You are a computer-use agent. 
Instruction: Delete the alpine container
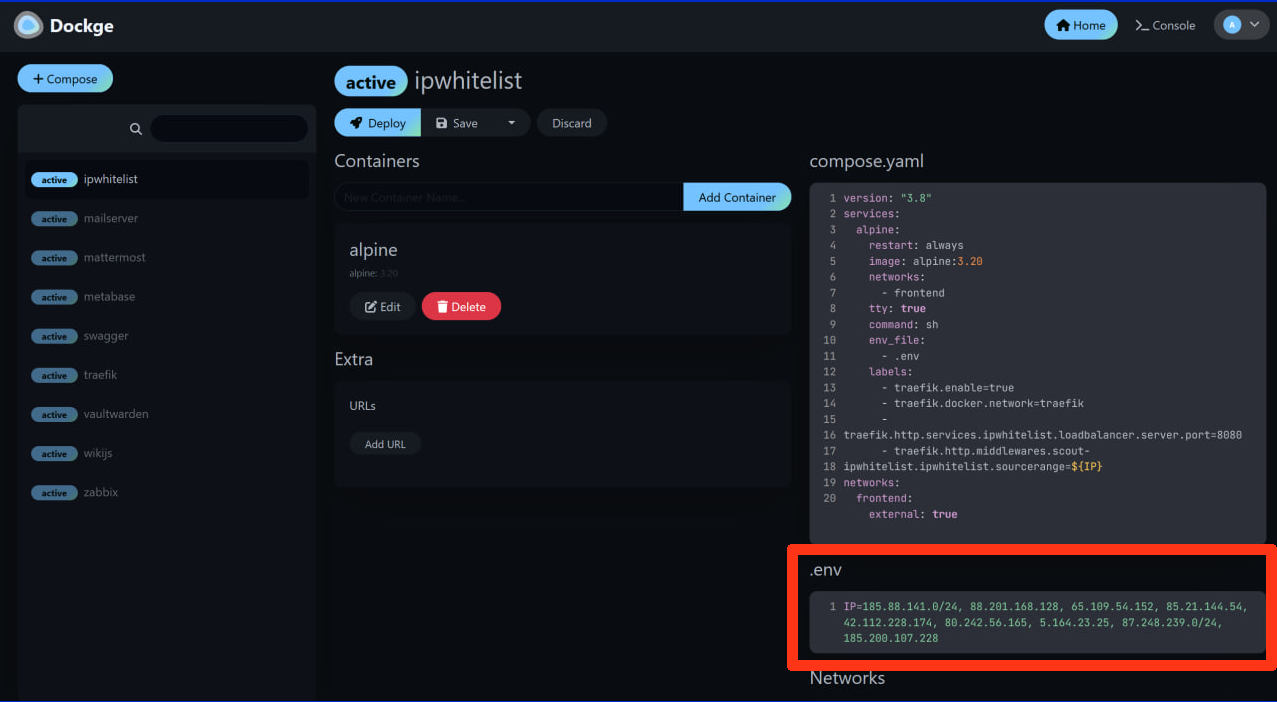pyautogui.click(x=461, y=307)
